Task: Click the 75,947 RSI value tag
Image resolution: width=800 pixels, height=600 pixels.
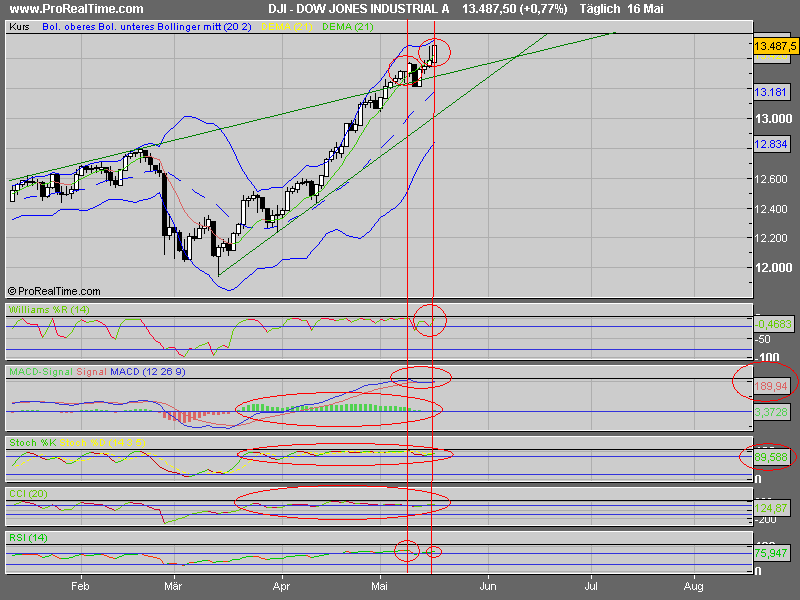Action: pyautogui.click(x=771, y=553)
